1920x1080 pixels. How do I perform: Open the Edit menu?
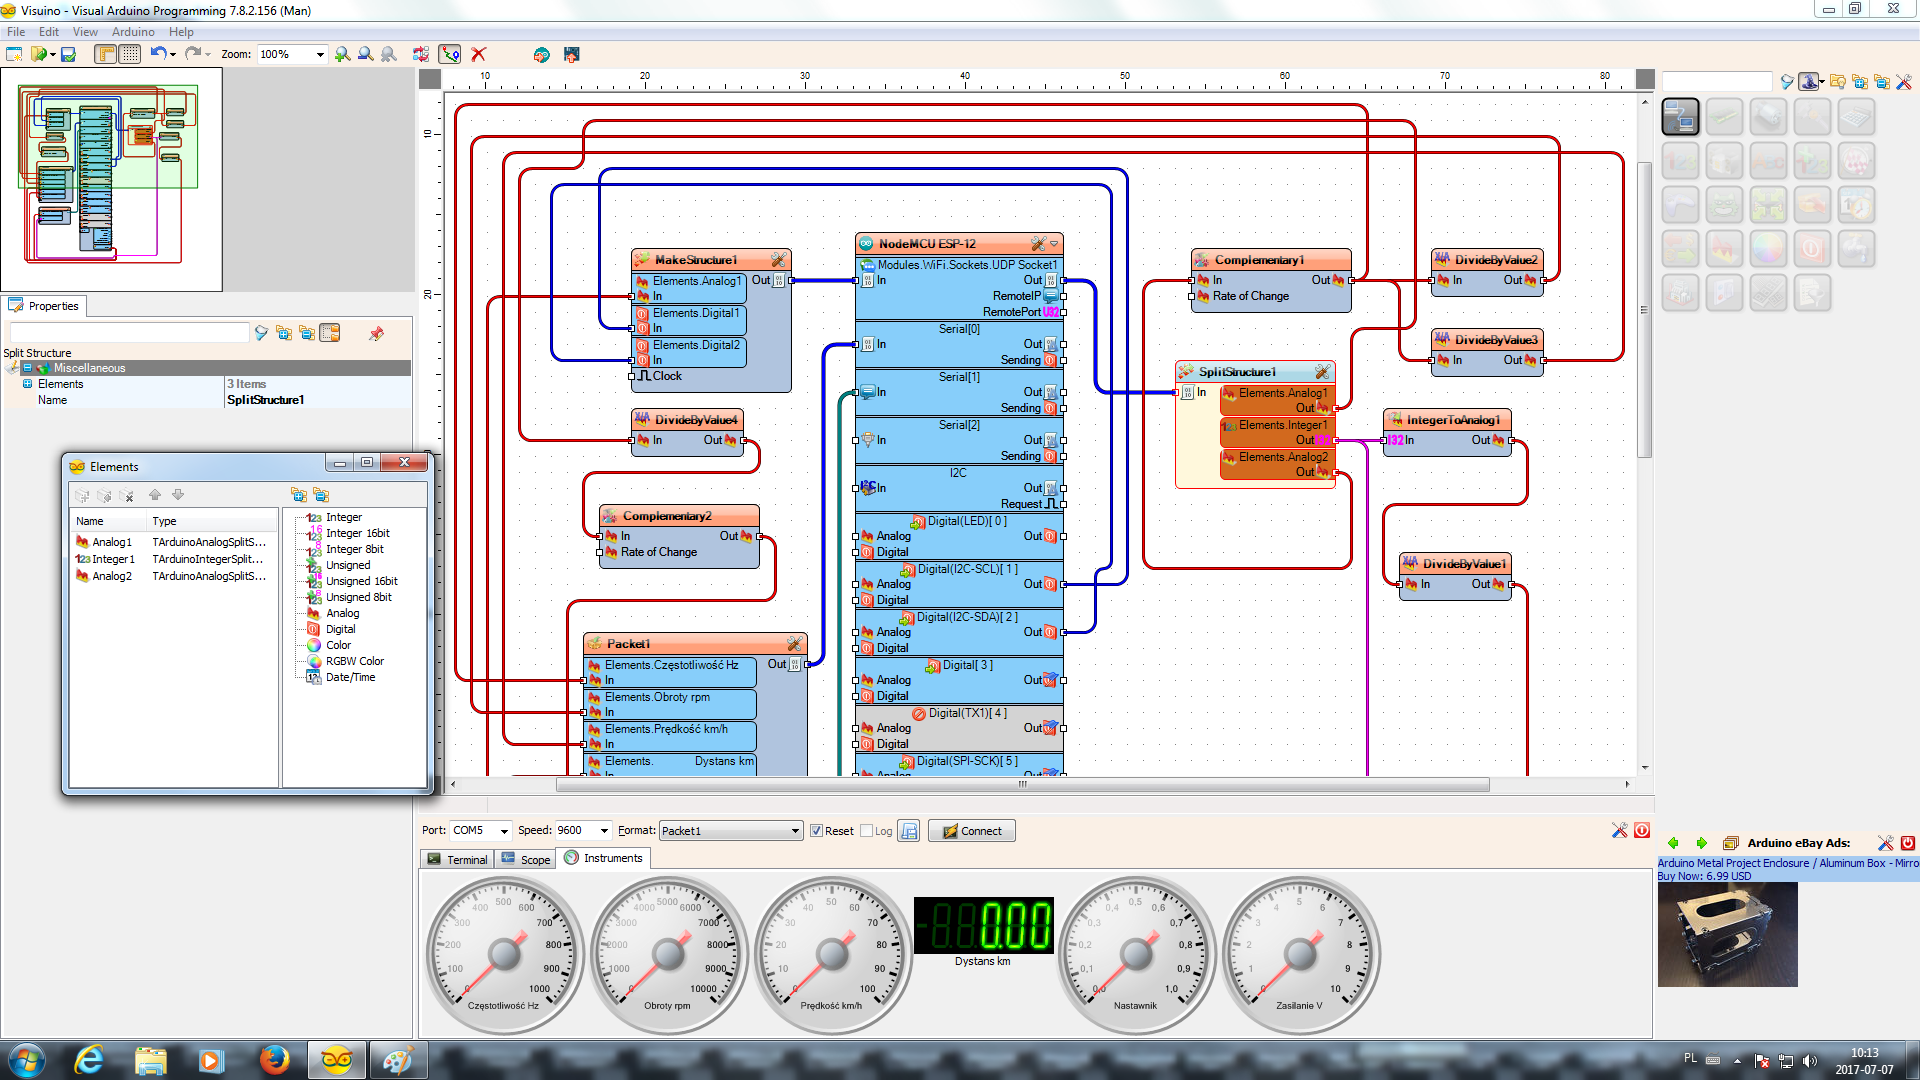(49, 32)
